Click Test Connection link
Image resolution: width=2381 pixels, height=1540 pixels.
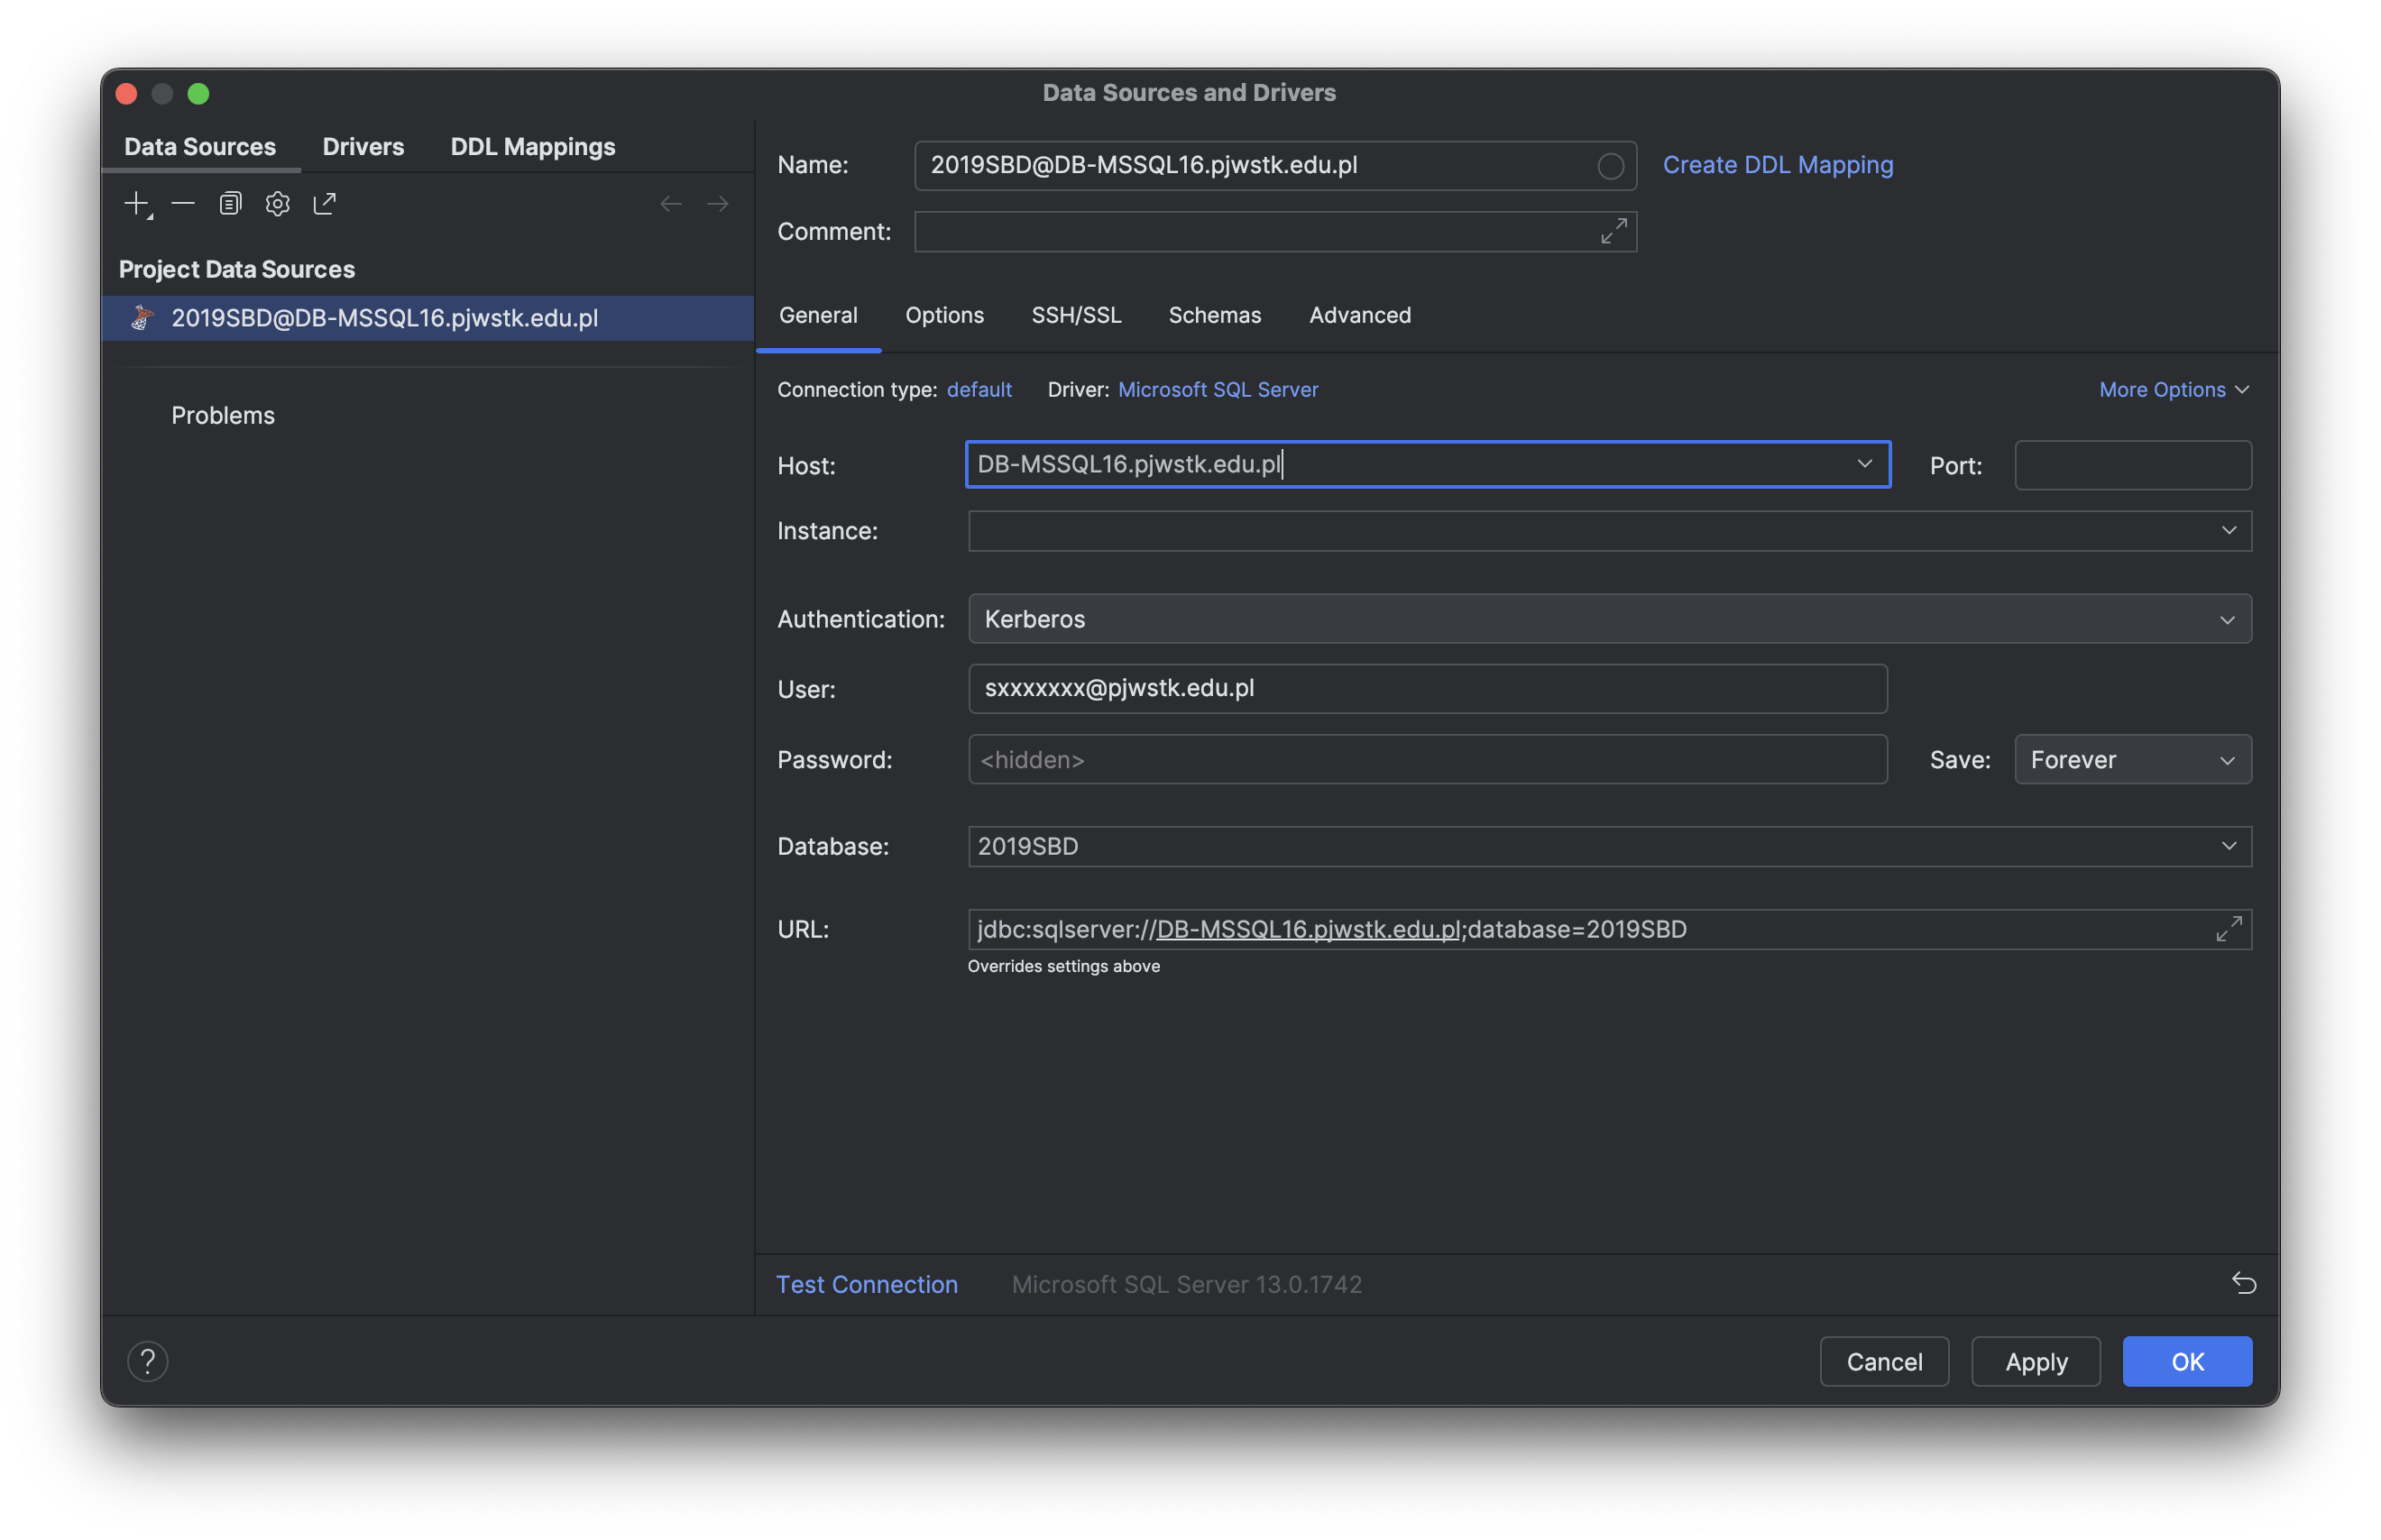866,1284
